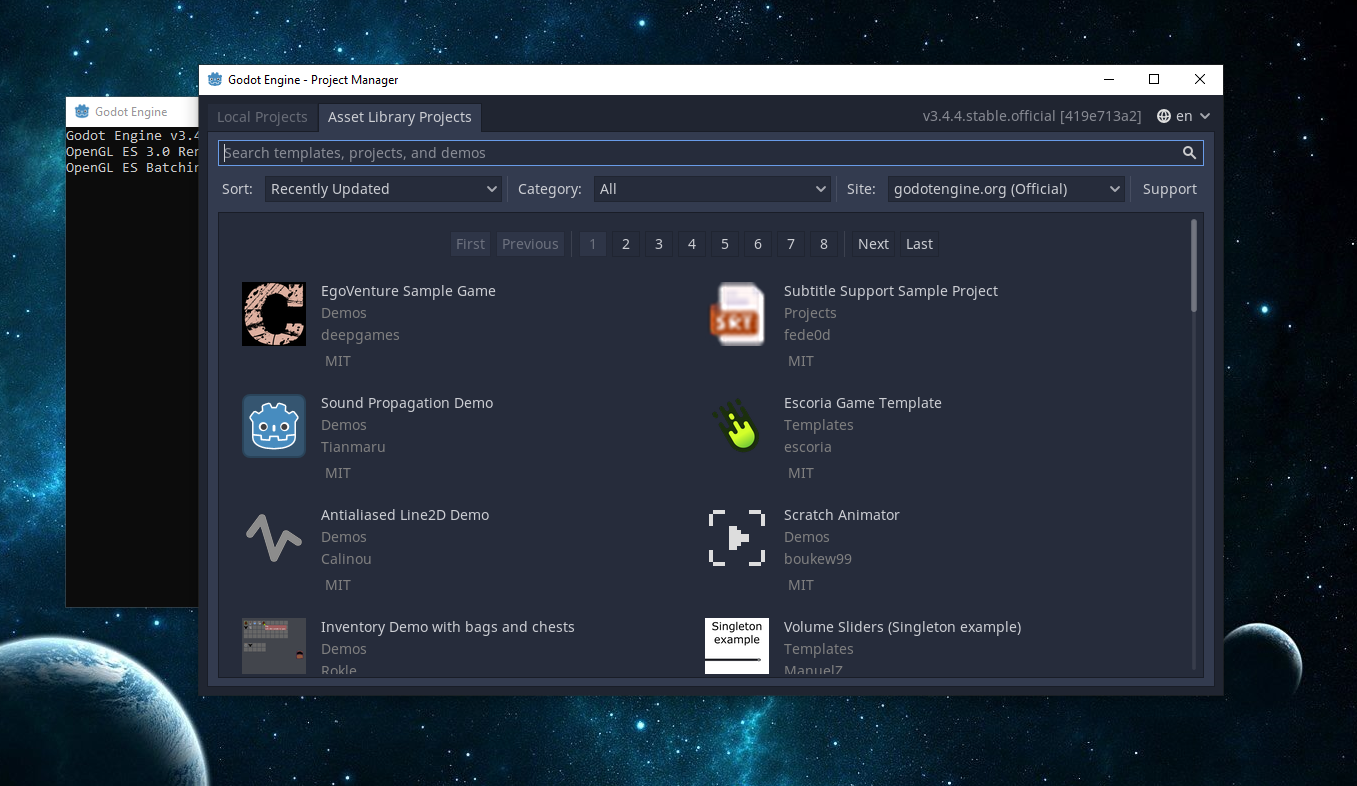This screenshot has width=1357, height=786.
Task: Open EgoVenture Sample Game title link
Action: coord(408,291)
